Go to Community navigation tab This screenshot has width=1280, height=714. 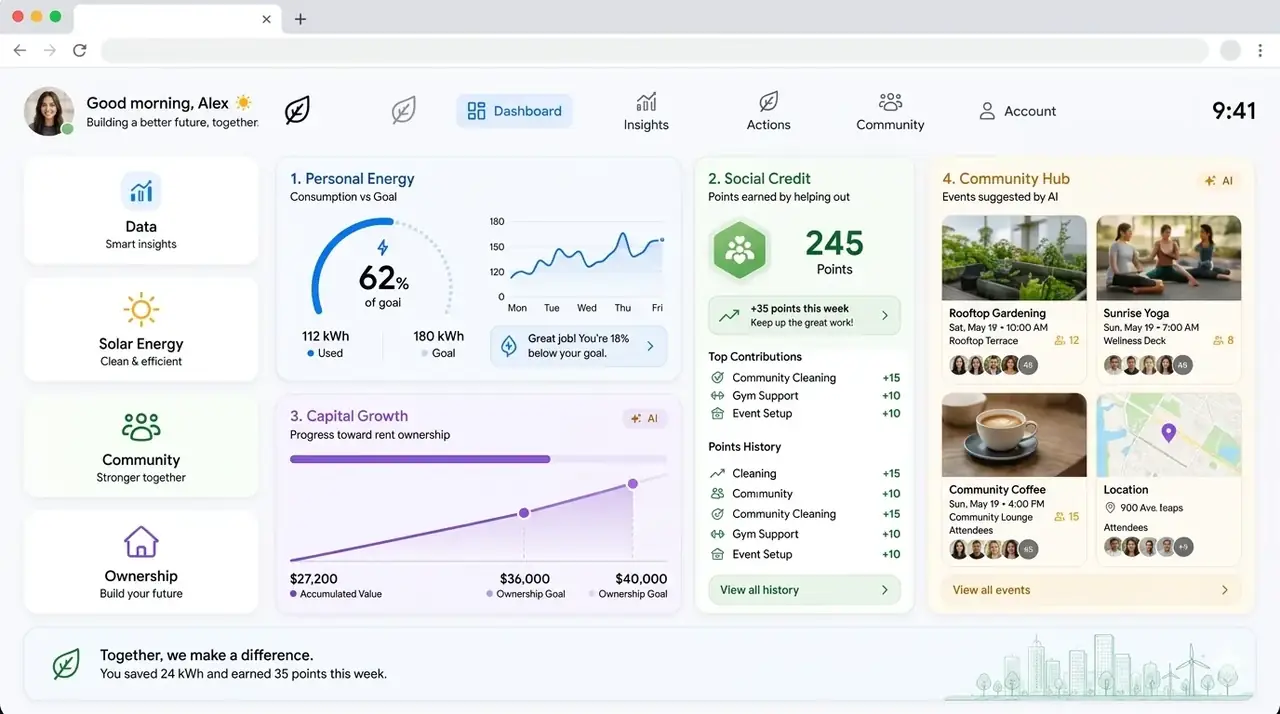point(890,111)
